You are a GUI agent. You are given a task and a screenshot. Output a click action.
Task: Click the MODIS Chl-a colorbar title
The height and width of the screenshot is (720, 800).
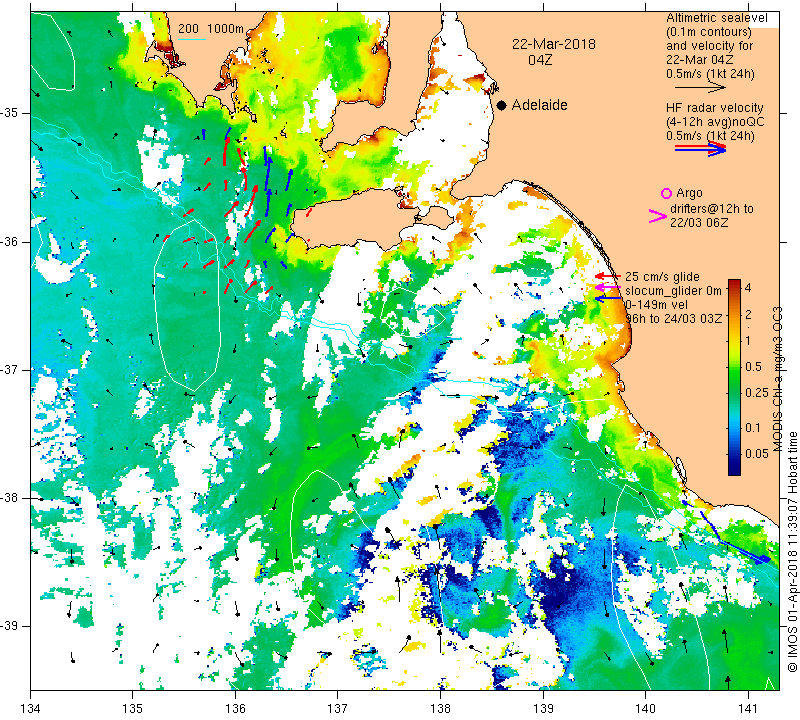[777, 379]
